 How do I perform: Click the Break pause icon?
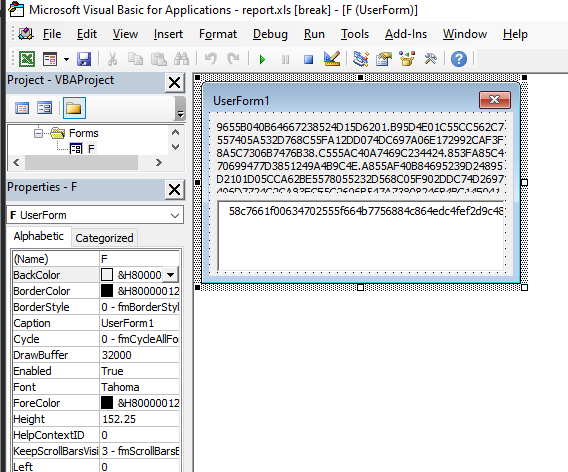tap(285, 59)
